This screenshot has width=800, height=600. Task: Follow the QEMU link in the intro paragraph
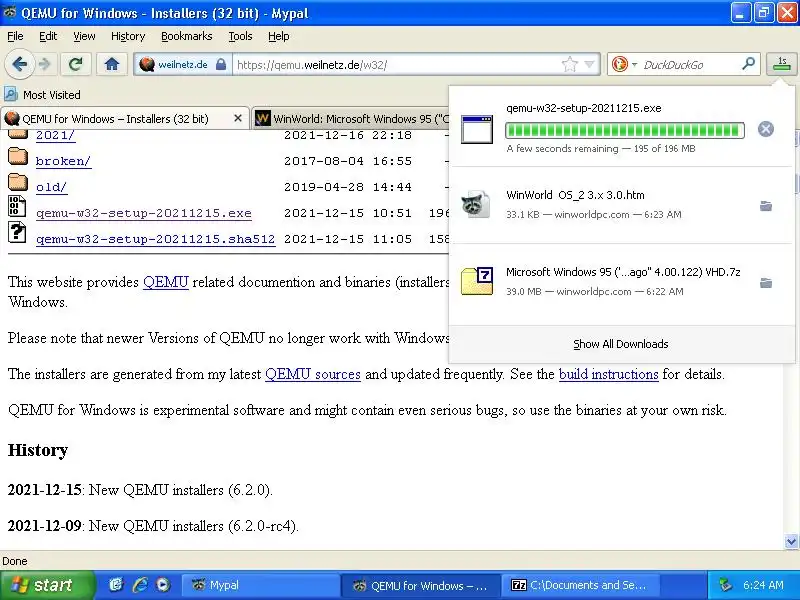[x=166, y=282]
